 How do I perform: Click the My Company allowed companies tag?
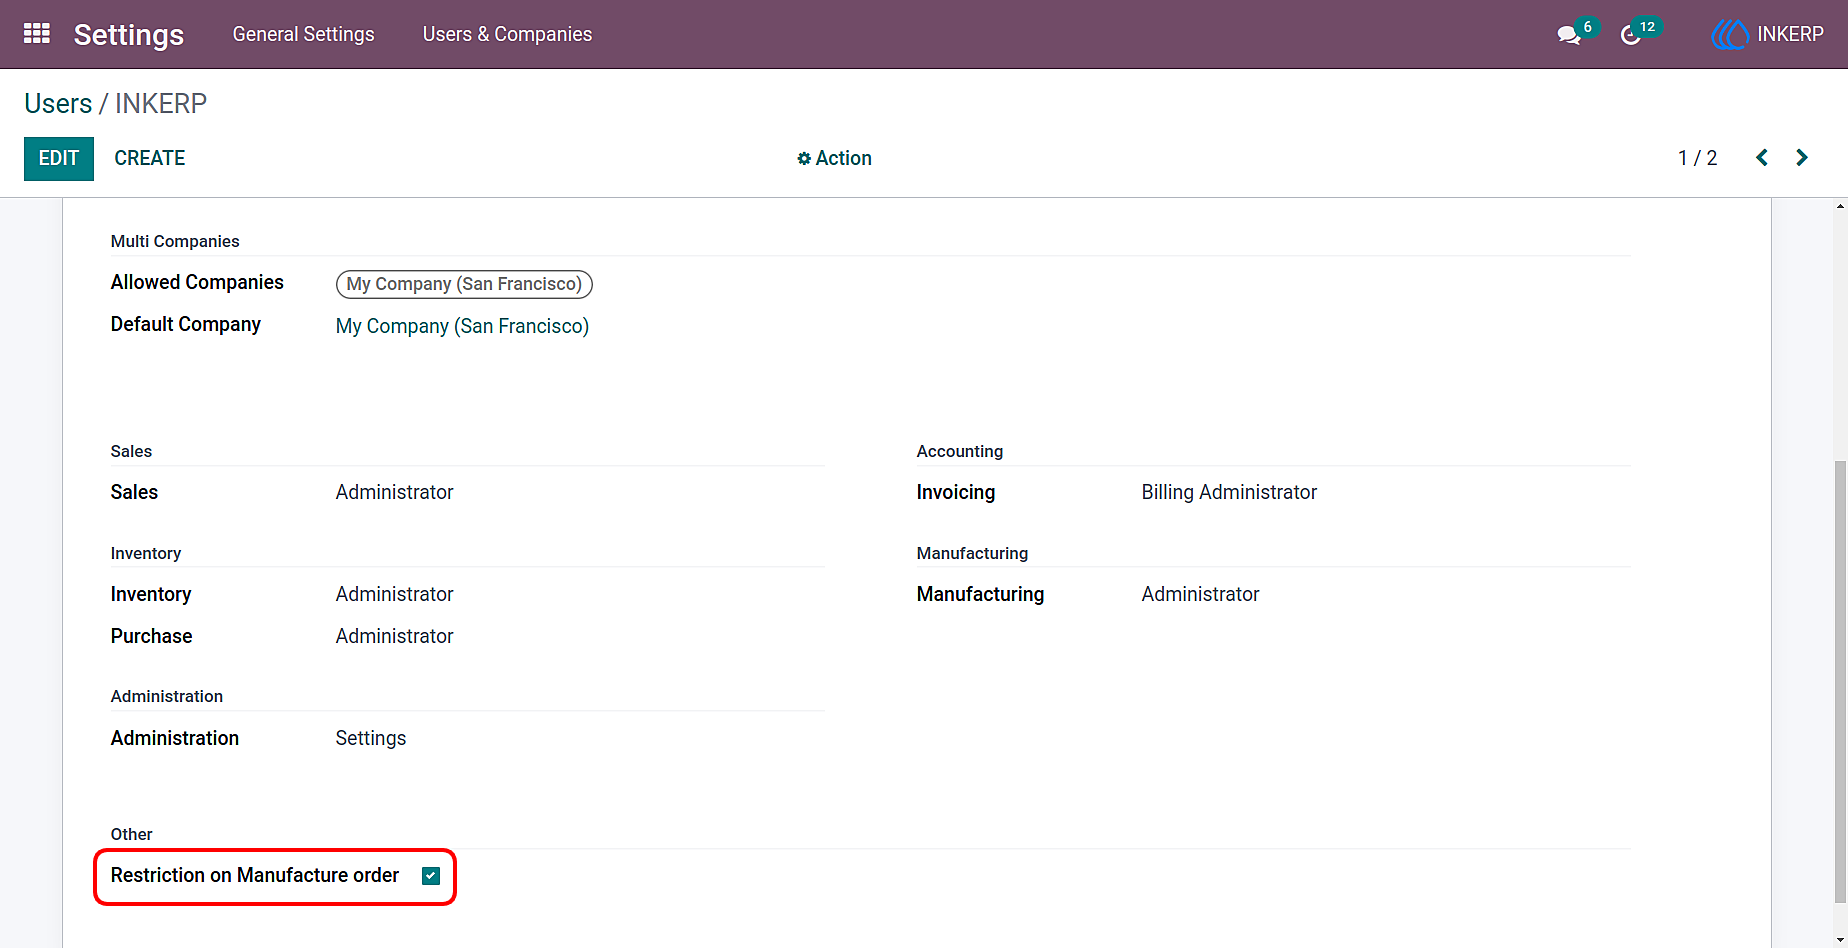click(464, 284)
